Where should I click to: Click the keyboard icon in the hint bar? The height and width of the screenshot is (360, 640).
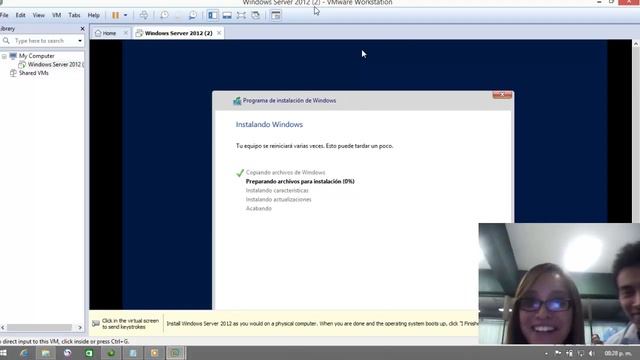[96, 324]
